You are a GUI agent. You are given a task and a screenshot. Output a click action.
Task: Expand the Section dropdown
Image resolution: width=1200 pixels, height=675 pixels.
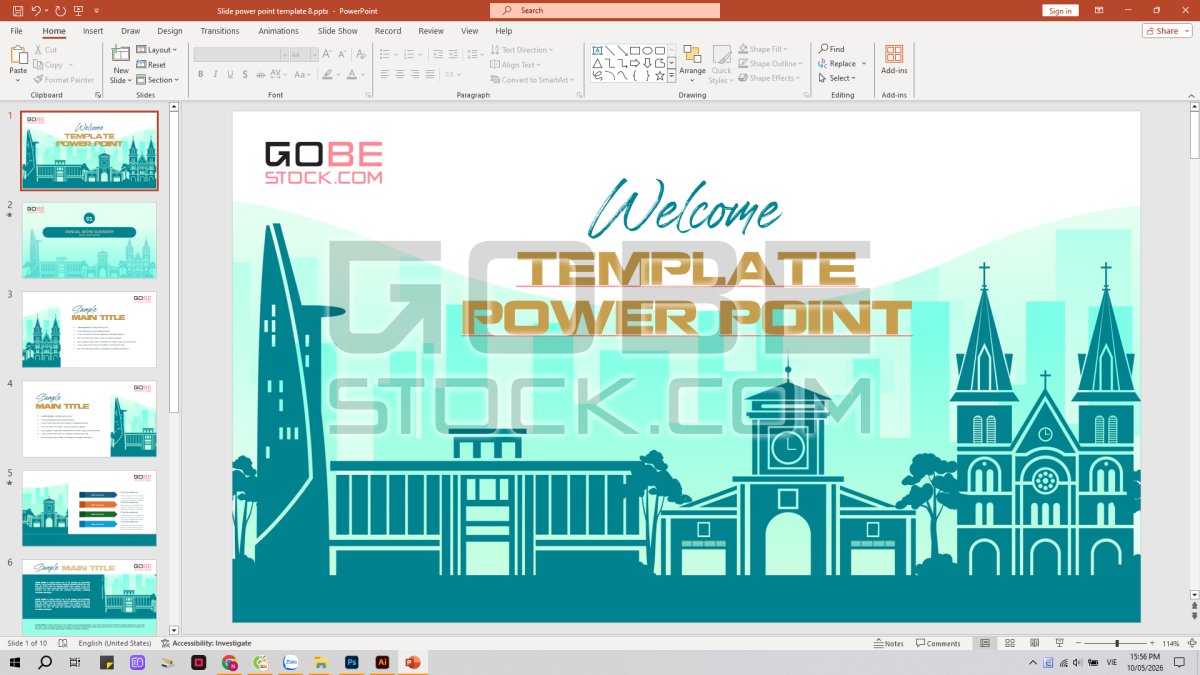click(158, 80)
